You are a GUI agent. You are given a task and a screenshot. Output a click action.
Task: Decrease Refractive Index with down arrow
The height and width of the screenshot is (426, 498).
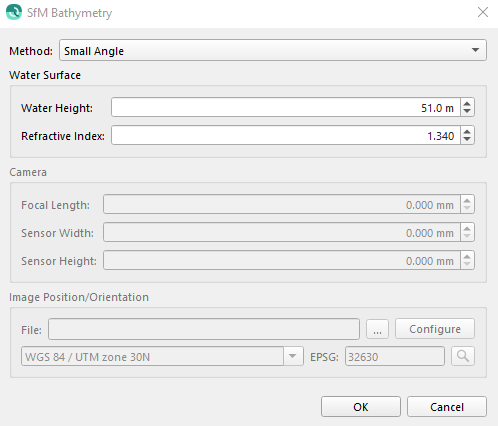[467, 140]
